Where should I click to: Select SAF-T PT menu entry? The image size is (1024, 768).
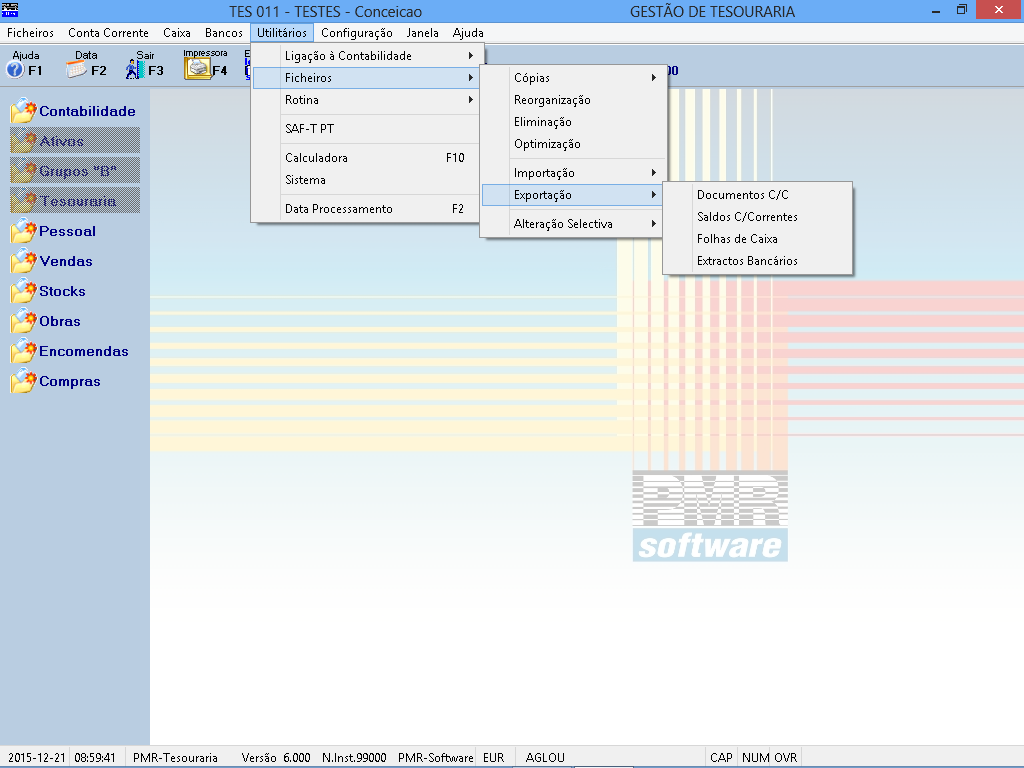coord(367,129)
